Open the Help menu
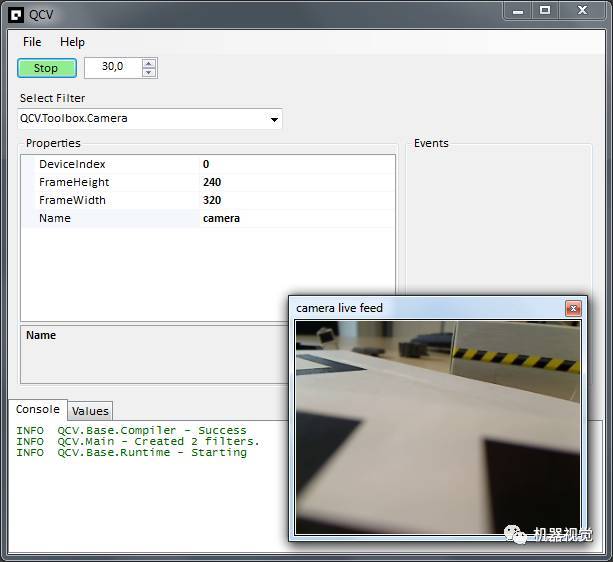Screen dimensions: 613x562 72,42
